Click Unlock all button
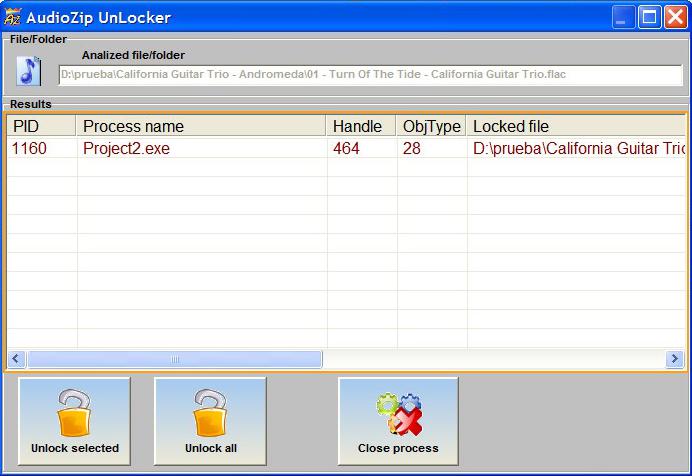The width and height of the screenshot is (692, 476). 211,421
